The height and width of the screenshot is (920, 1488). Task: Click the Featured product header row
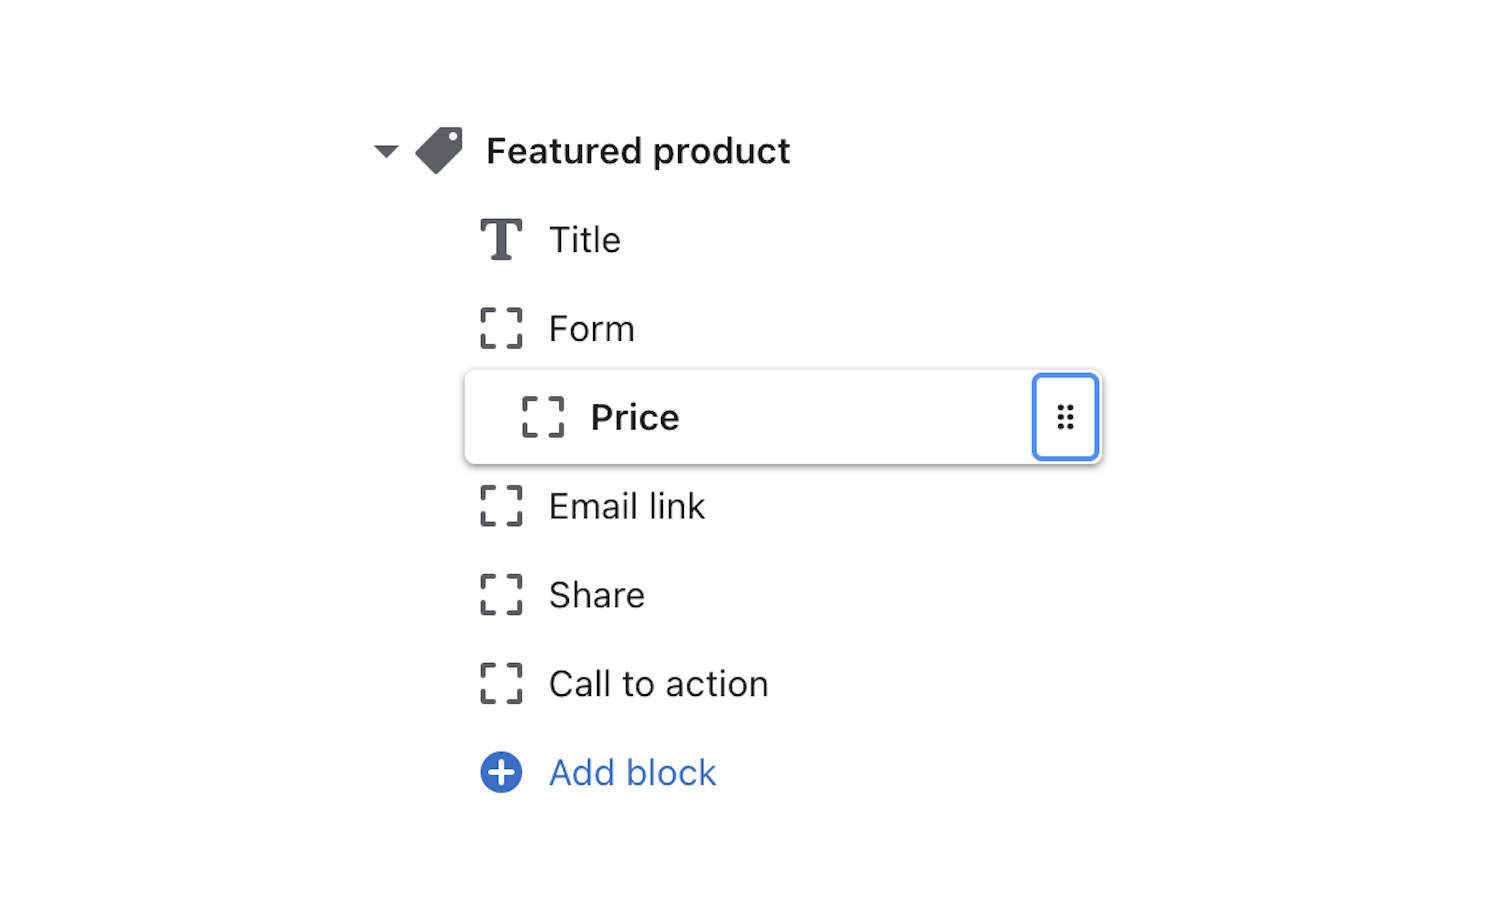click(x=582, y=151)
